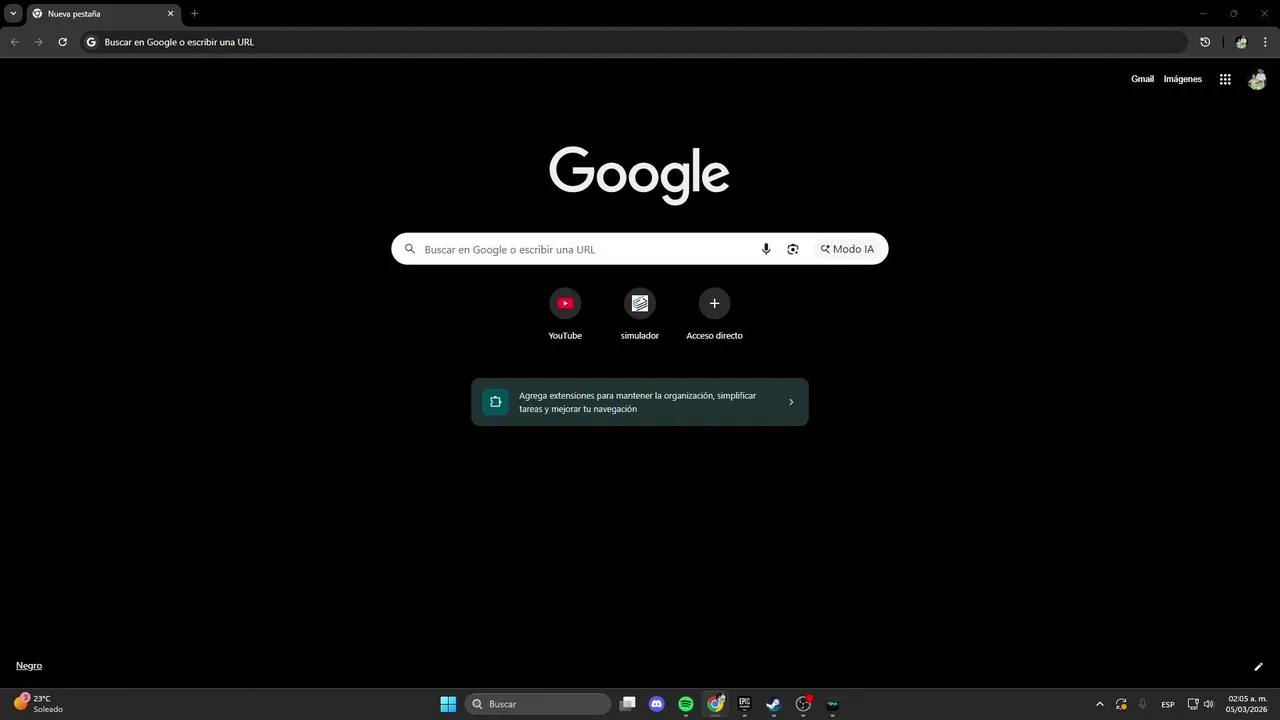Open Spotify from the taskbar
The image size is (1280, 720).
click(686, 704)
